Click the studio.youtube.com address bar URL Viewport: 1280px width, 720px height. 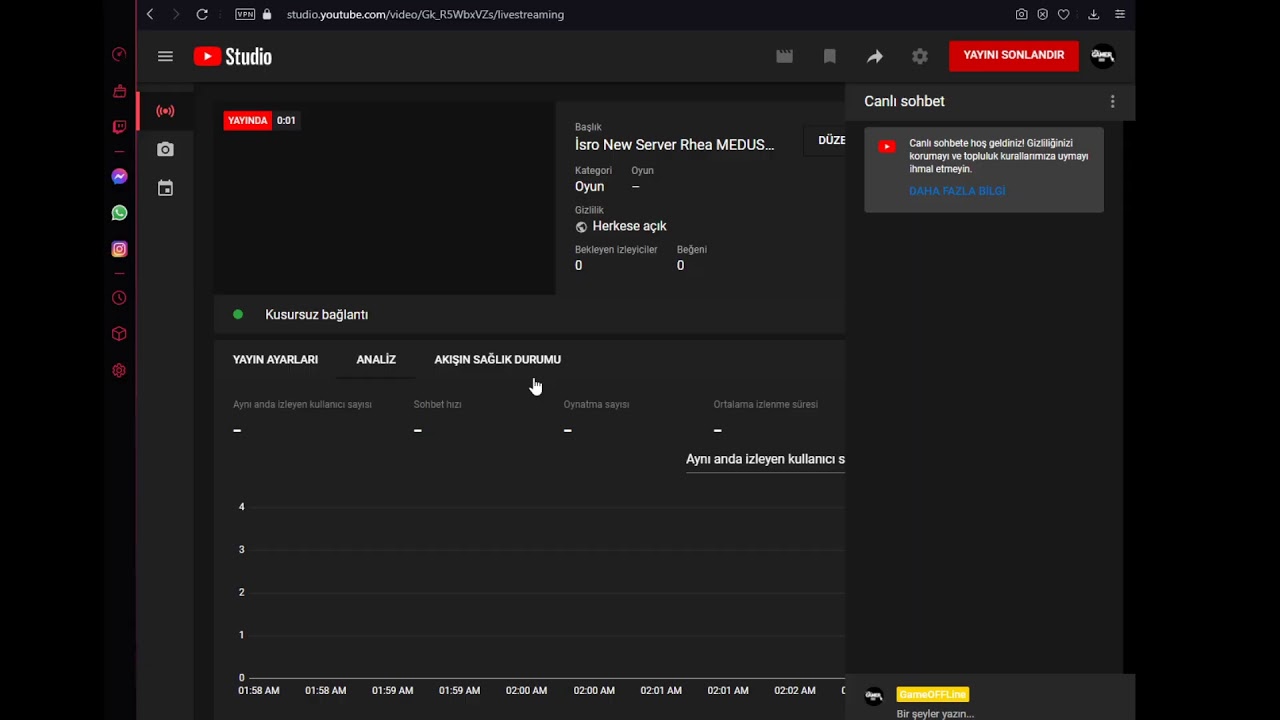425,14
